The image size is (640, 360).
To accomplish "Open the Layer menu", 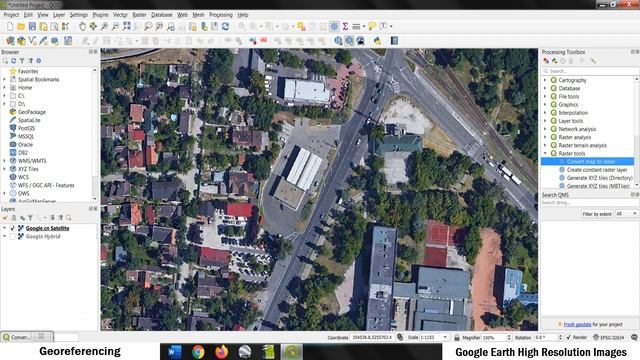I will click(x=59, y=15).
